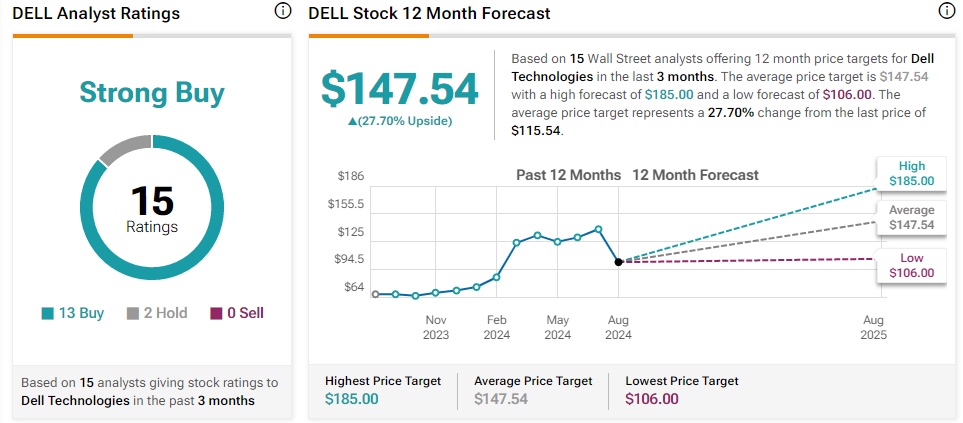Image resolution: width=963 pixels, height=423 pixels.
Task: Click Past 12 Months chart heading
Action: (568, 175)
